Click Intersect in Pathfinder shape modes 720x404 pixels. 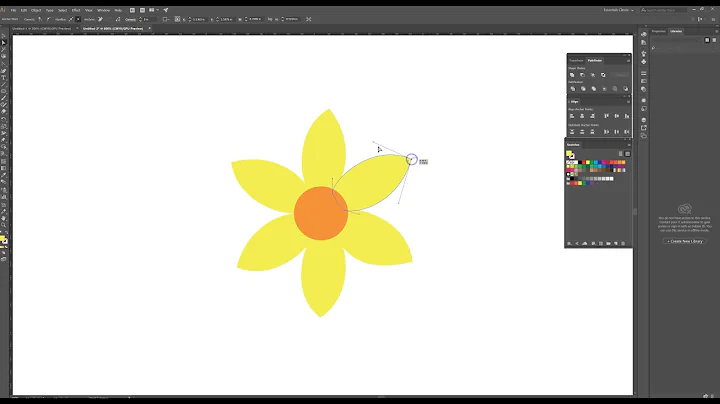coord(593,75)
